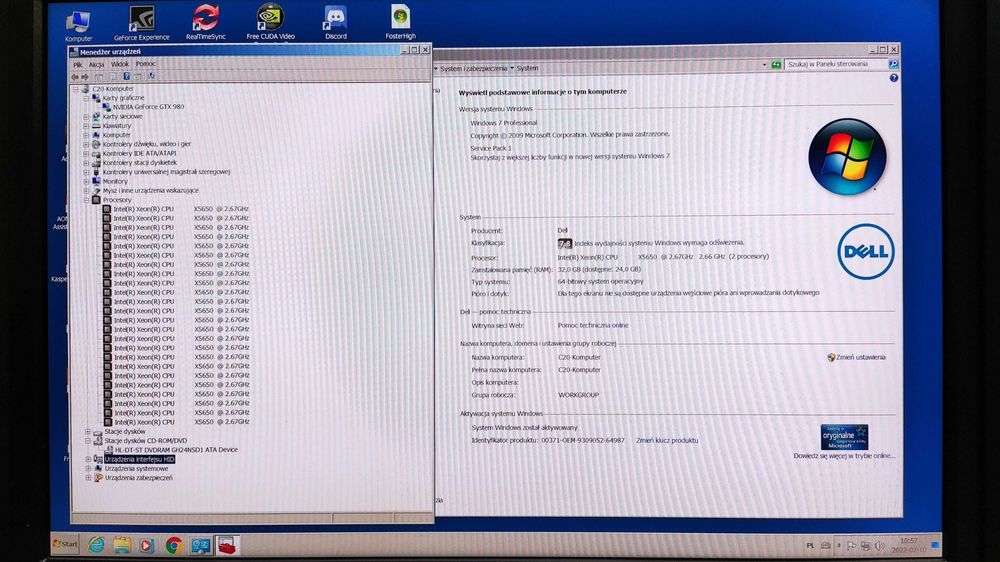Open Pomoc techniczna online link
The width and height of the screenshot is (1000, 562).
[593, 325]
